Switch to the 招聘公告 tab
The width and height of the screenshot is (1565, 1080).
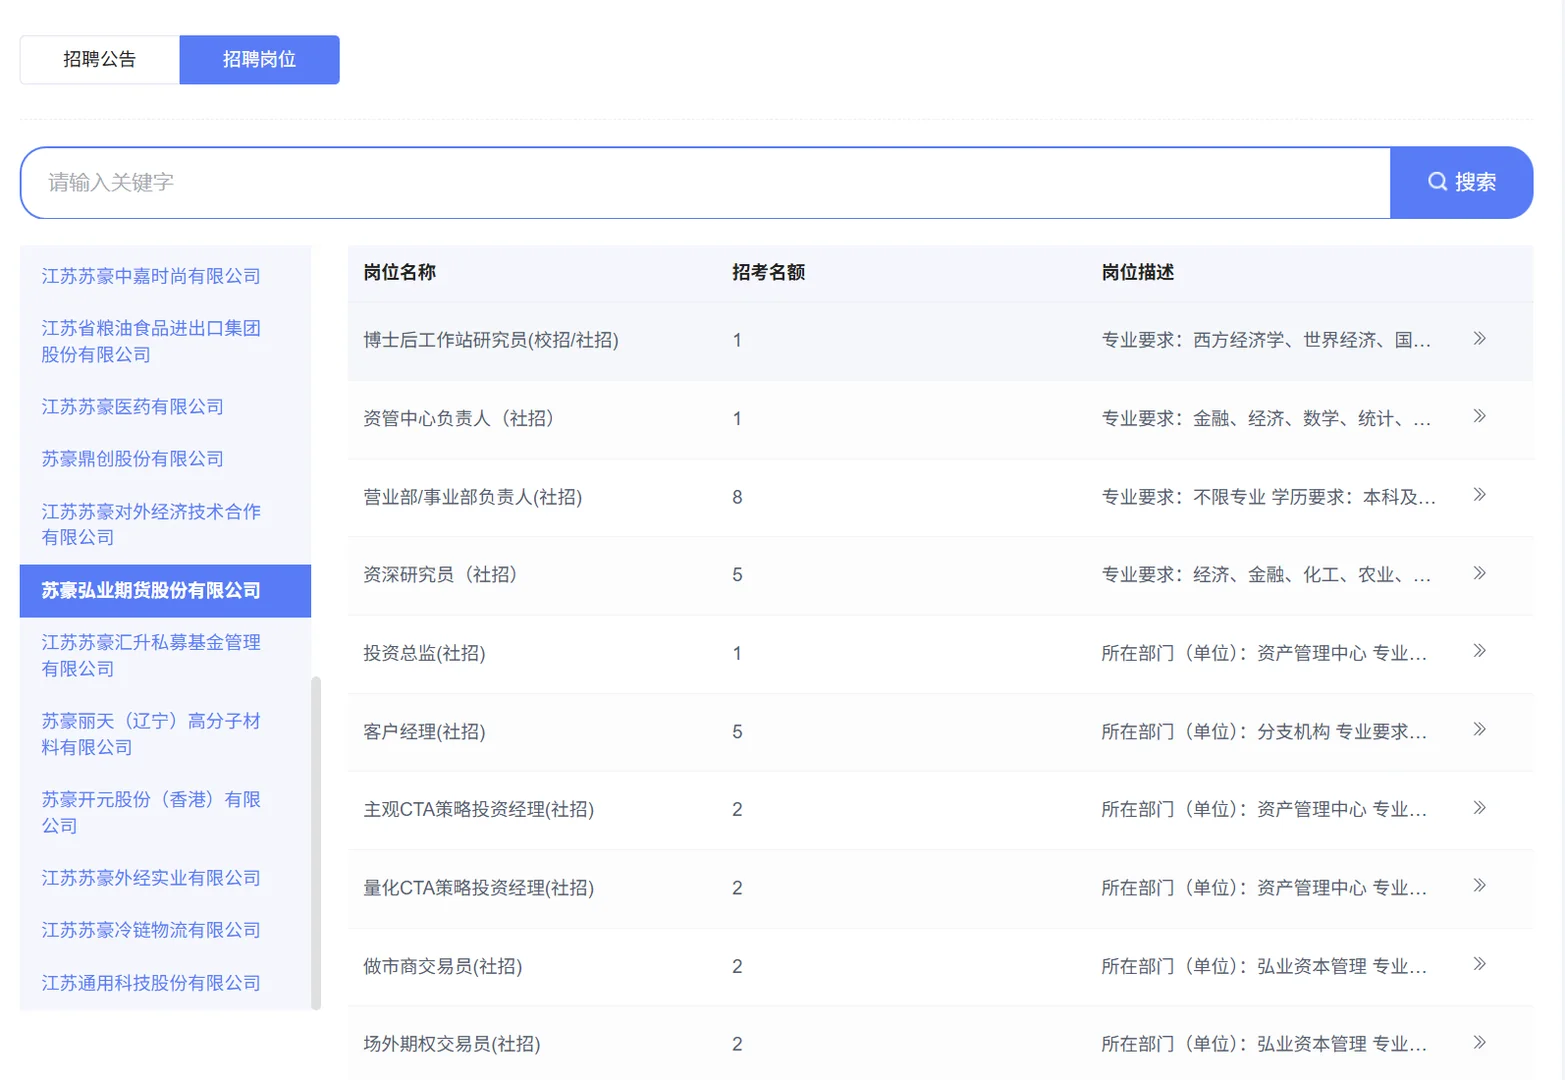click(99, 59)
